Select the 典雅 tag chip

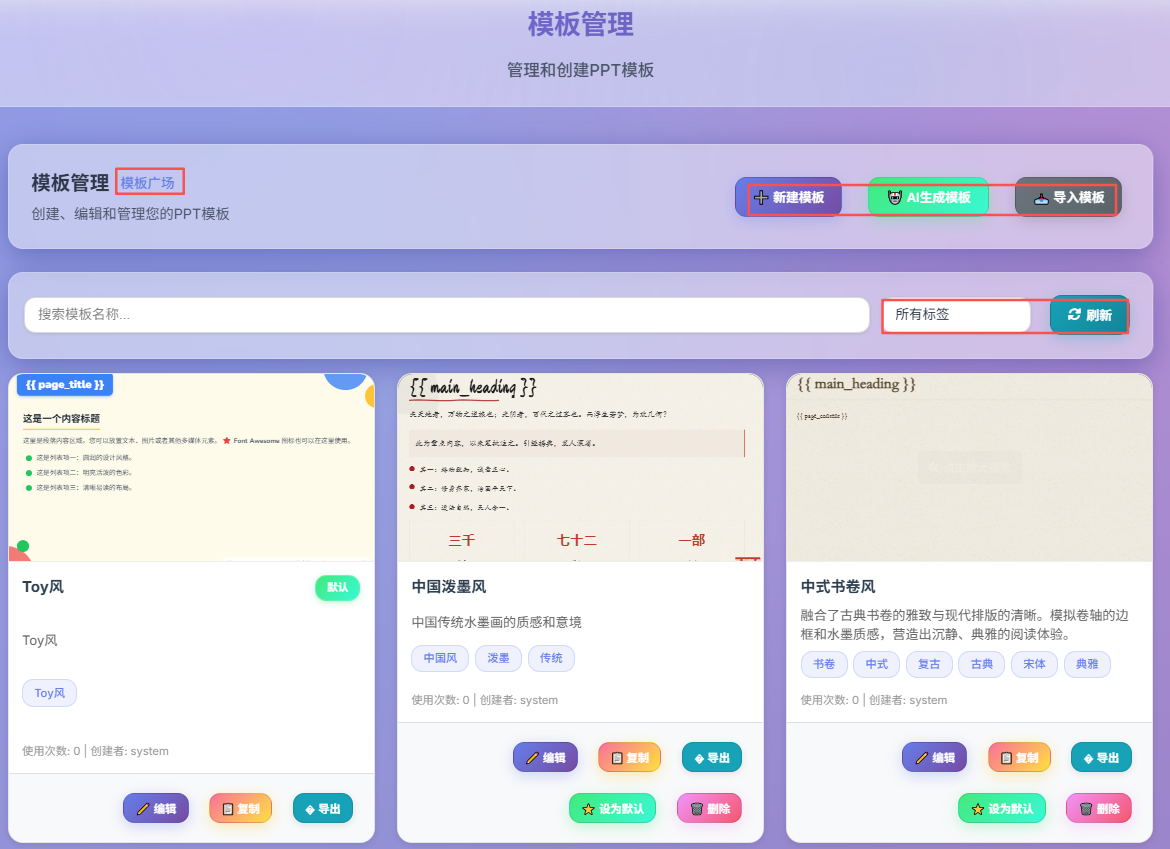pos(1087,664)
